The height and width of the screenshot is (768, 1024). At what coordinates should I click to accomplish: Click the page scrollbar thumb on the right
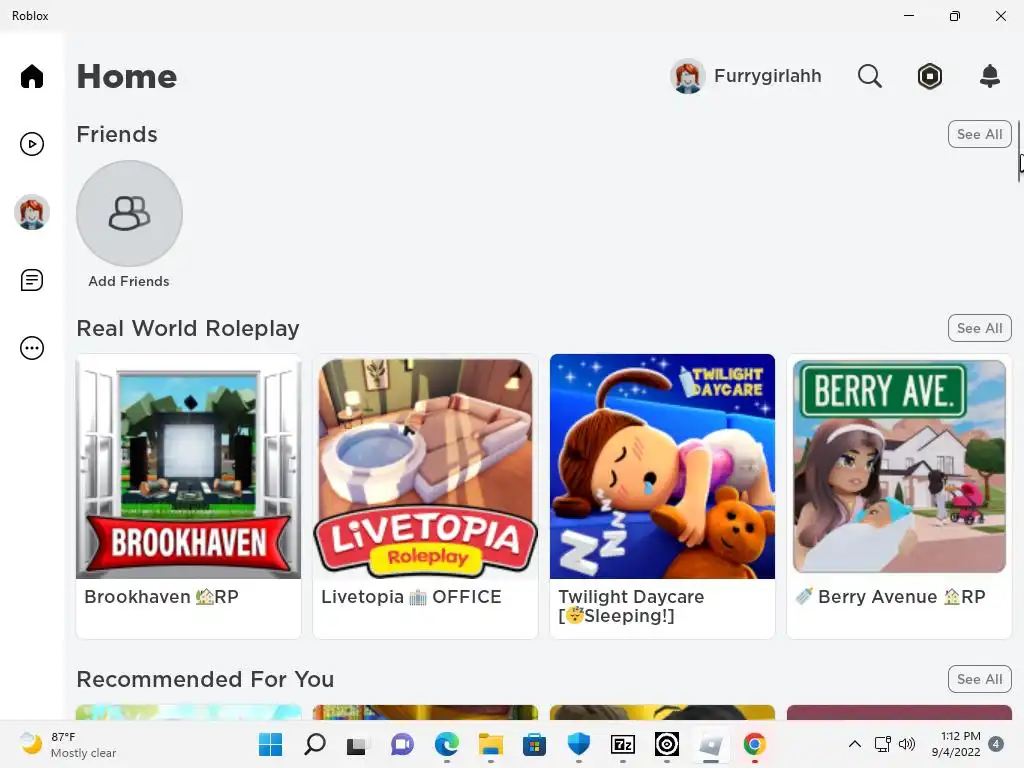click(1020, 150)
